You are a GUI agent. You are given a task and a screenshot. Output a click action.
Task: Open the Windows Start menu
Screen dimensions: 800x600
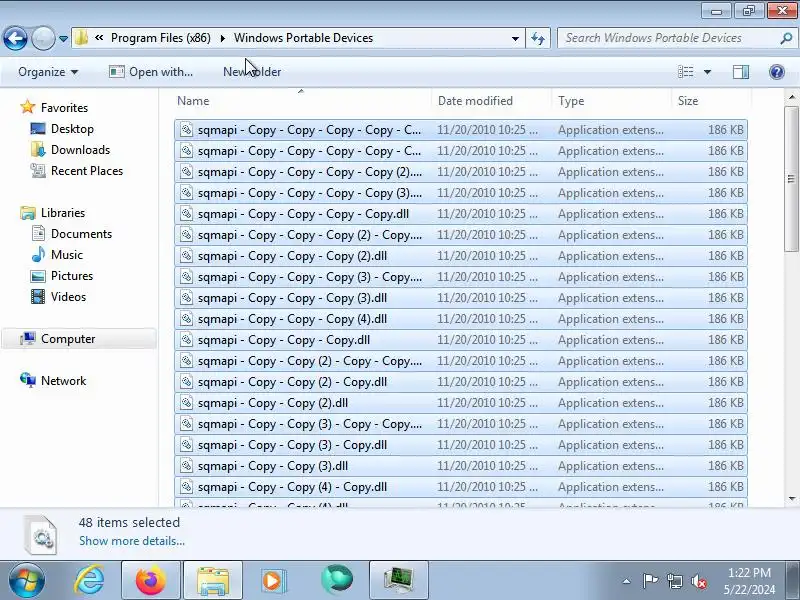pyautogui.click(x=26, y=581)
